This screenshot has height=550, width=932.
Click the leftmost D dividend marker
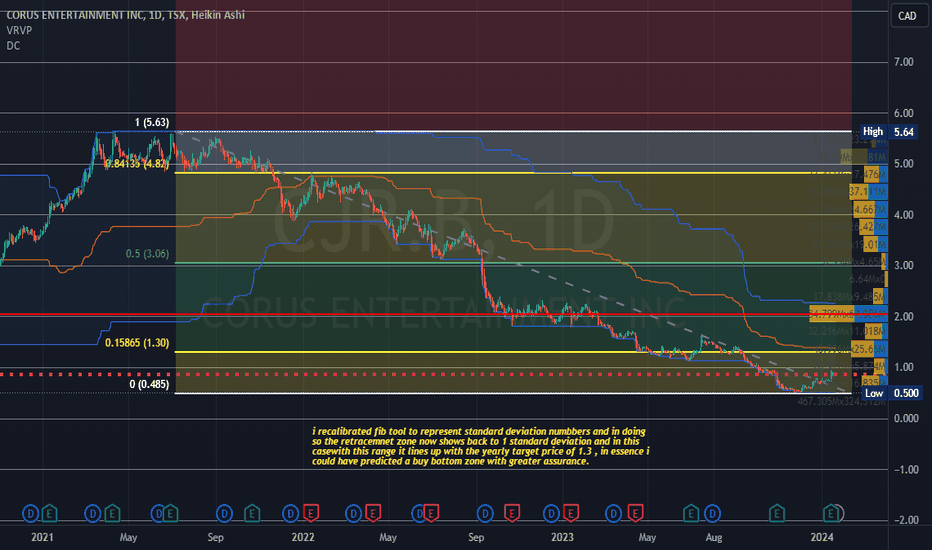click(30, 513)
